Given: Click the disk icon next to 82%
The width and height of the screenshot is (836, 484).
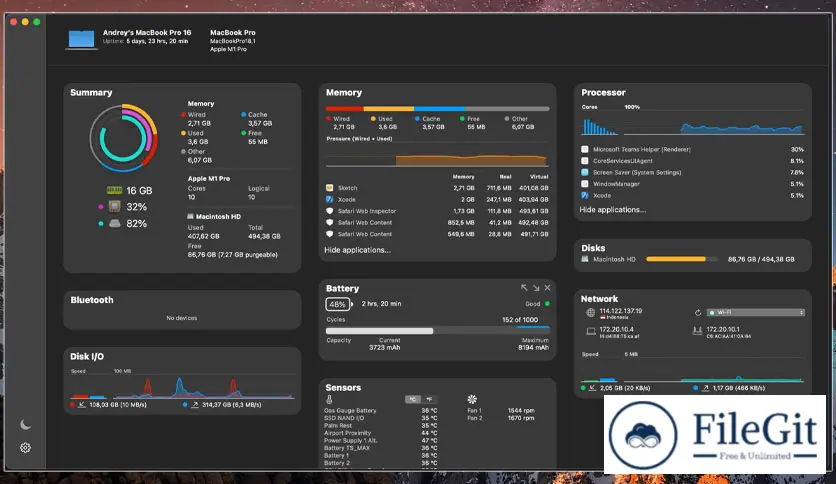Looking at the screenshot, I should coord(115,223).
